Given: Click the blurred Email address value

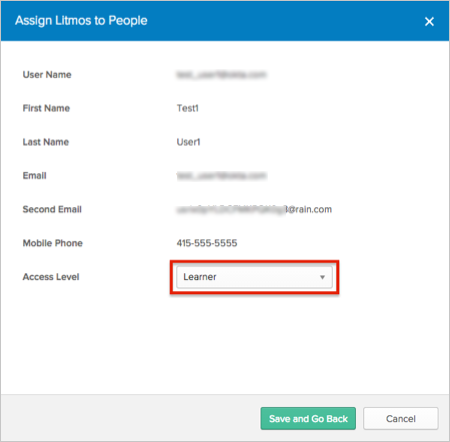Looking at the screenshot, I should tap(222, 176).
